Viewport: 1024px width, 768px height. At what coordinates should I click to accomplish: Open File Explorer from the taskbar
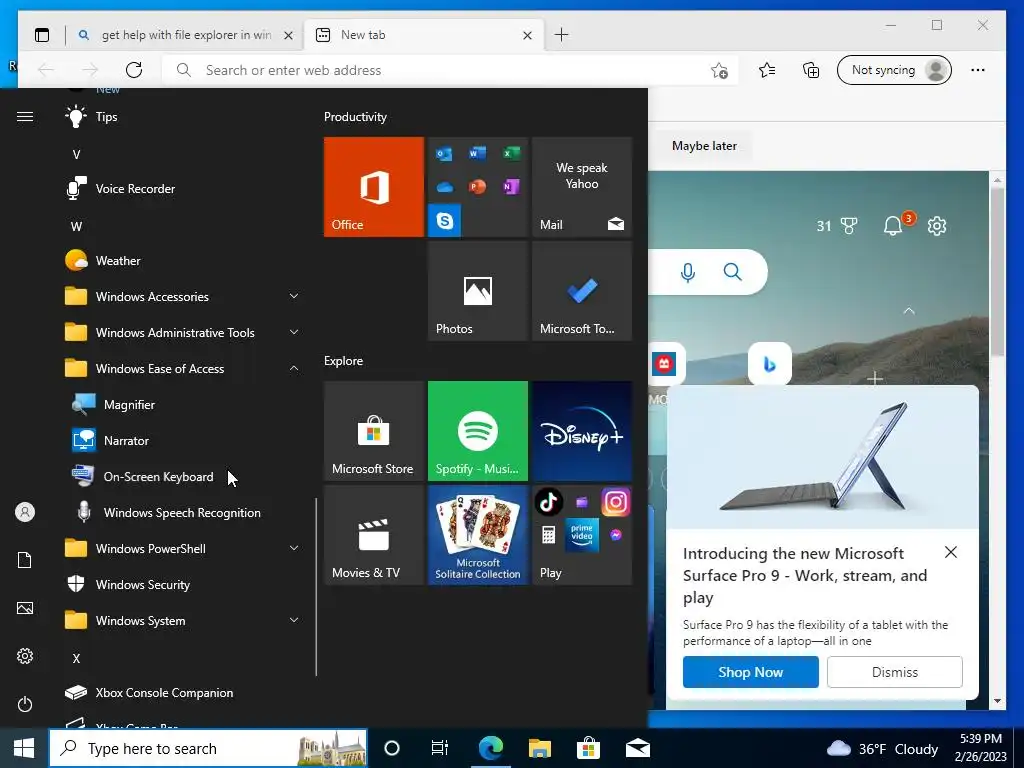(539, 748)
